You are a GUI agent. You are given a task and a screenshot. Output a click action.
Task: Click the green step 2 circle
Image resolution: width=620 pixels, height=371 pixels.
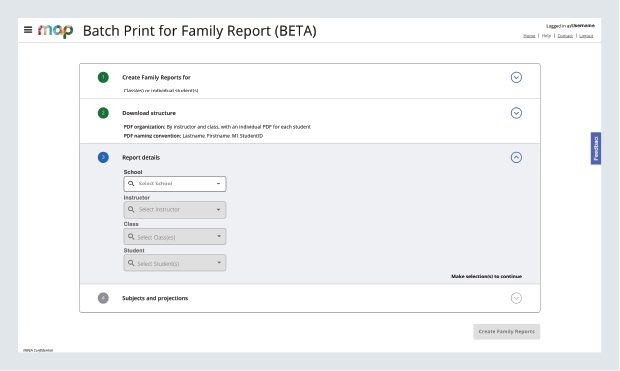click(103, 113)
